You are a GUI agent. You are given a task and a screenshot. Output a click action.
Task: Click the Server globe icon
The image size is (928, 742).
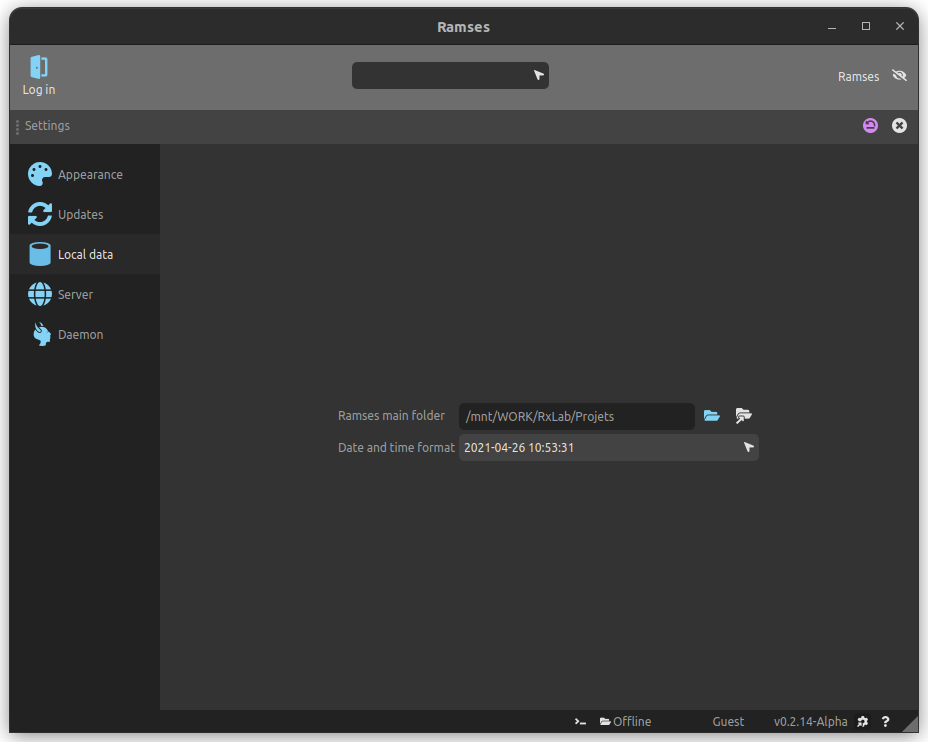40,294
